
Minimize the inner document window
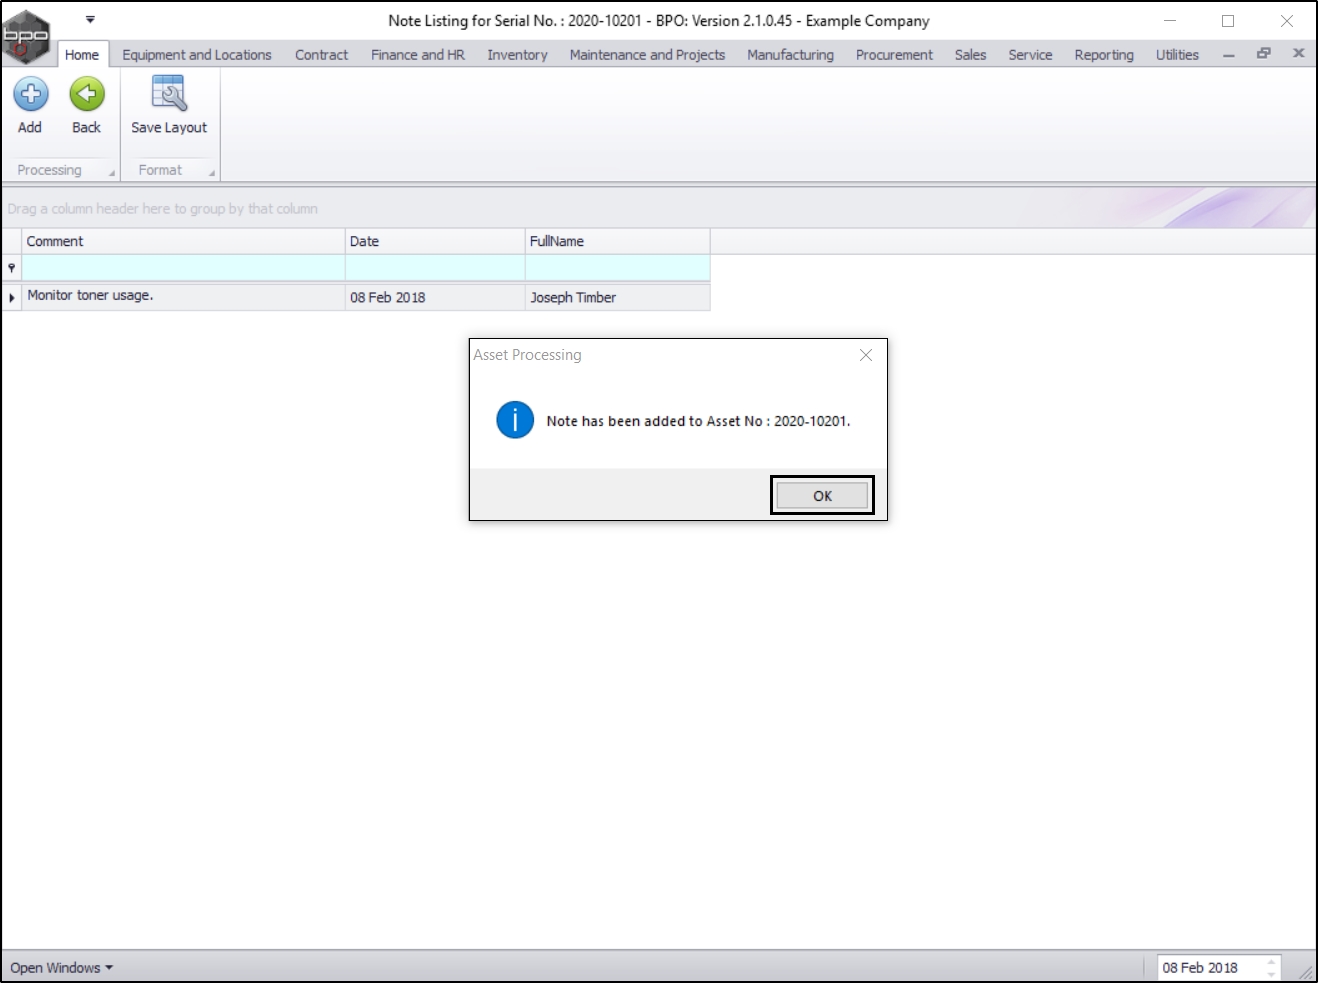tap(1229, 55)
